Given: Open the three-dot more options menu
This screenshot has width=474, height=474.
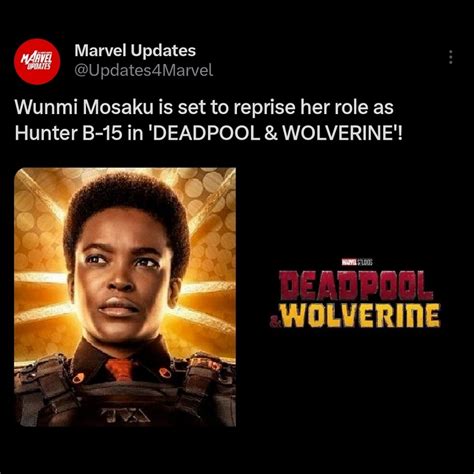Looking at the screenshot, I should point(451,57).
